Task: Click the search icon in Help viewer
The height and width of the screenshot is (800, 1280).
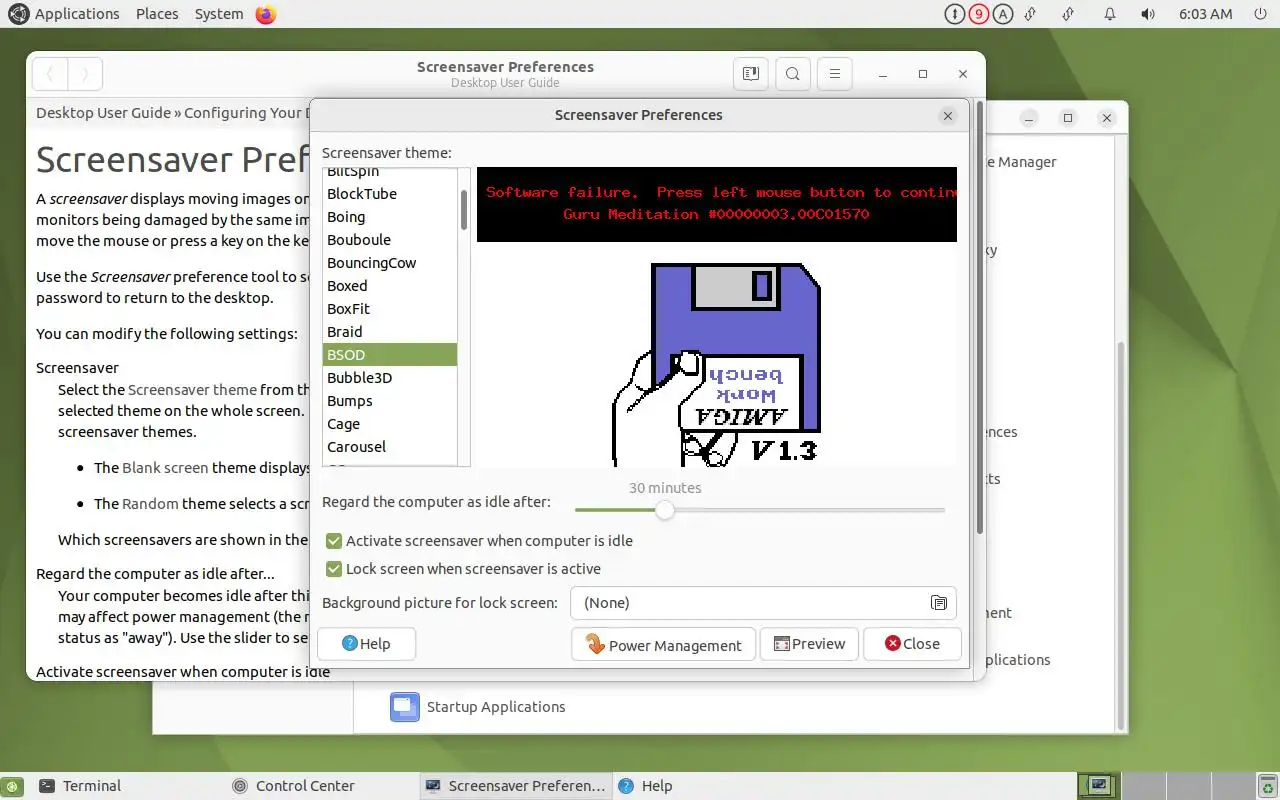Action: pos(793,74)
